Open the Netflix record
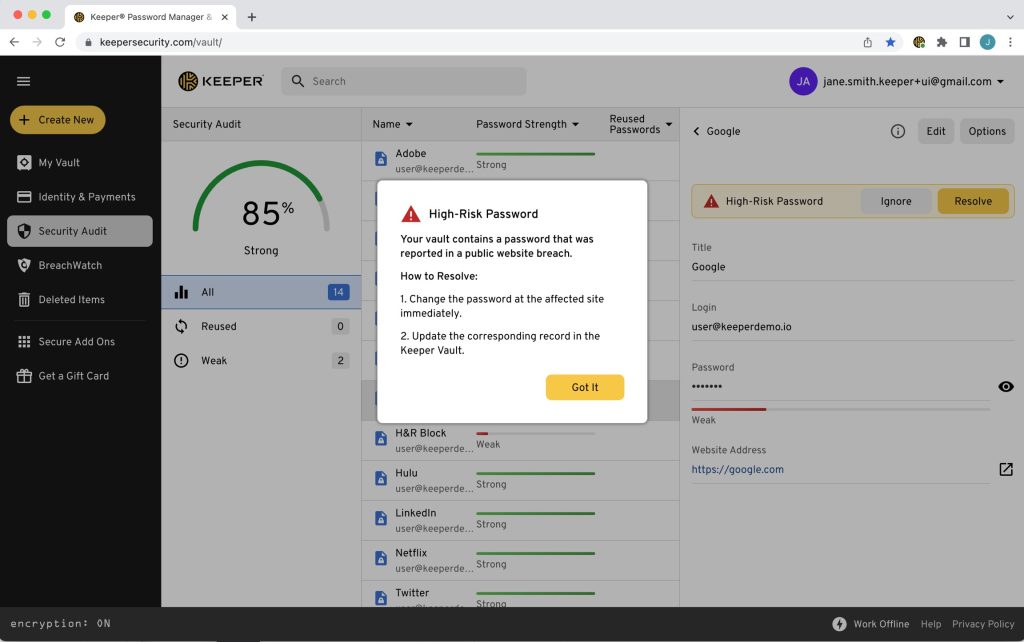This screenshot has height=642, width=1024. point(520,560)
